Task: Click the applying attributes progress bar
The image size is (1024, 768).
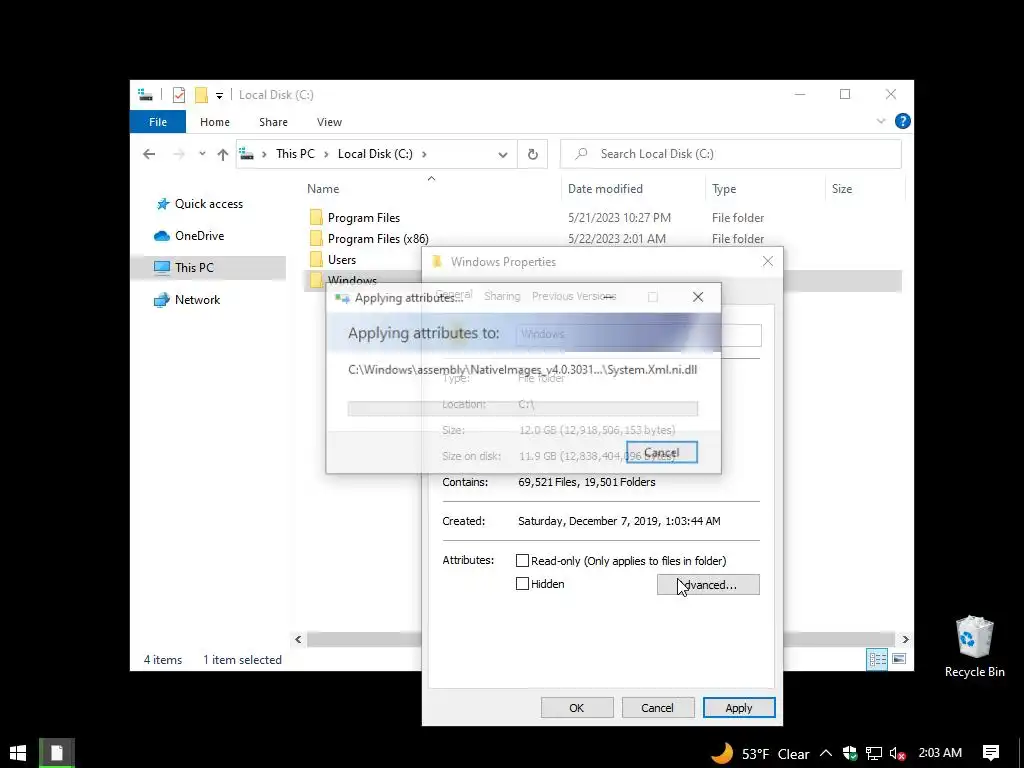Action: click(x=522, y=409)
